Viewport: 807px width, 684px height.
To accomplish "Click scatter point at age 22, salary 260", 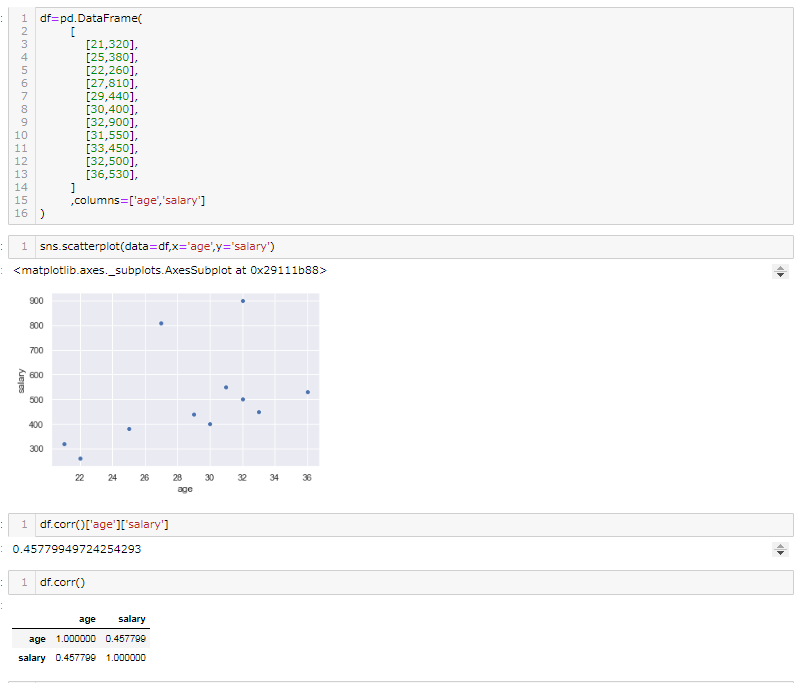I will [x=80, y=459].
